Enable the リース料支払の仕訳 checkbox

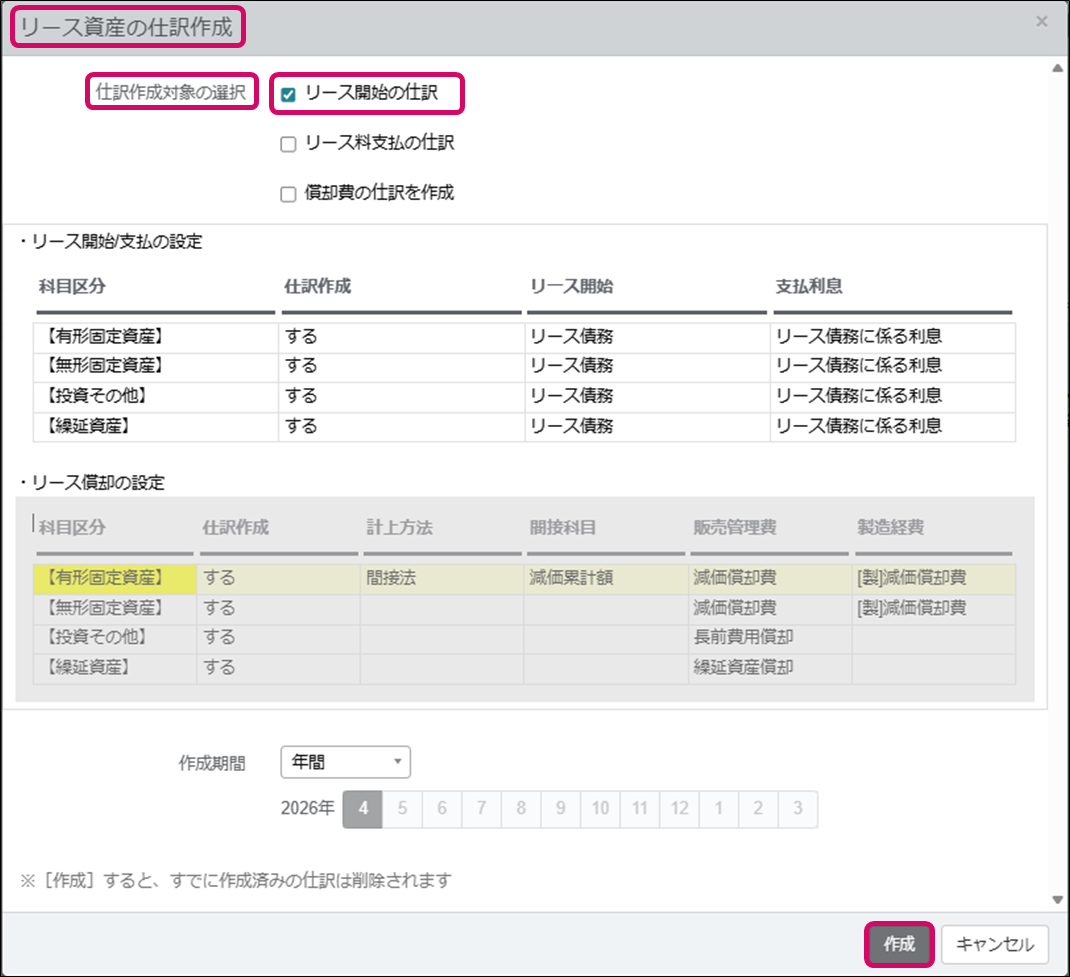pyautogui.click(x=289, y=144)
